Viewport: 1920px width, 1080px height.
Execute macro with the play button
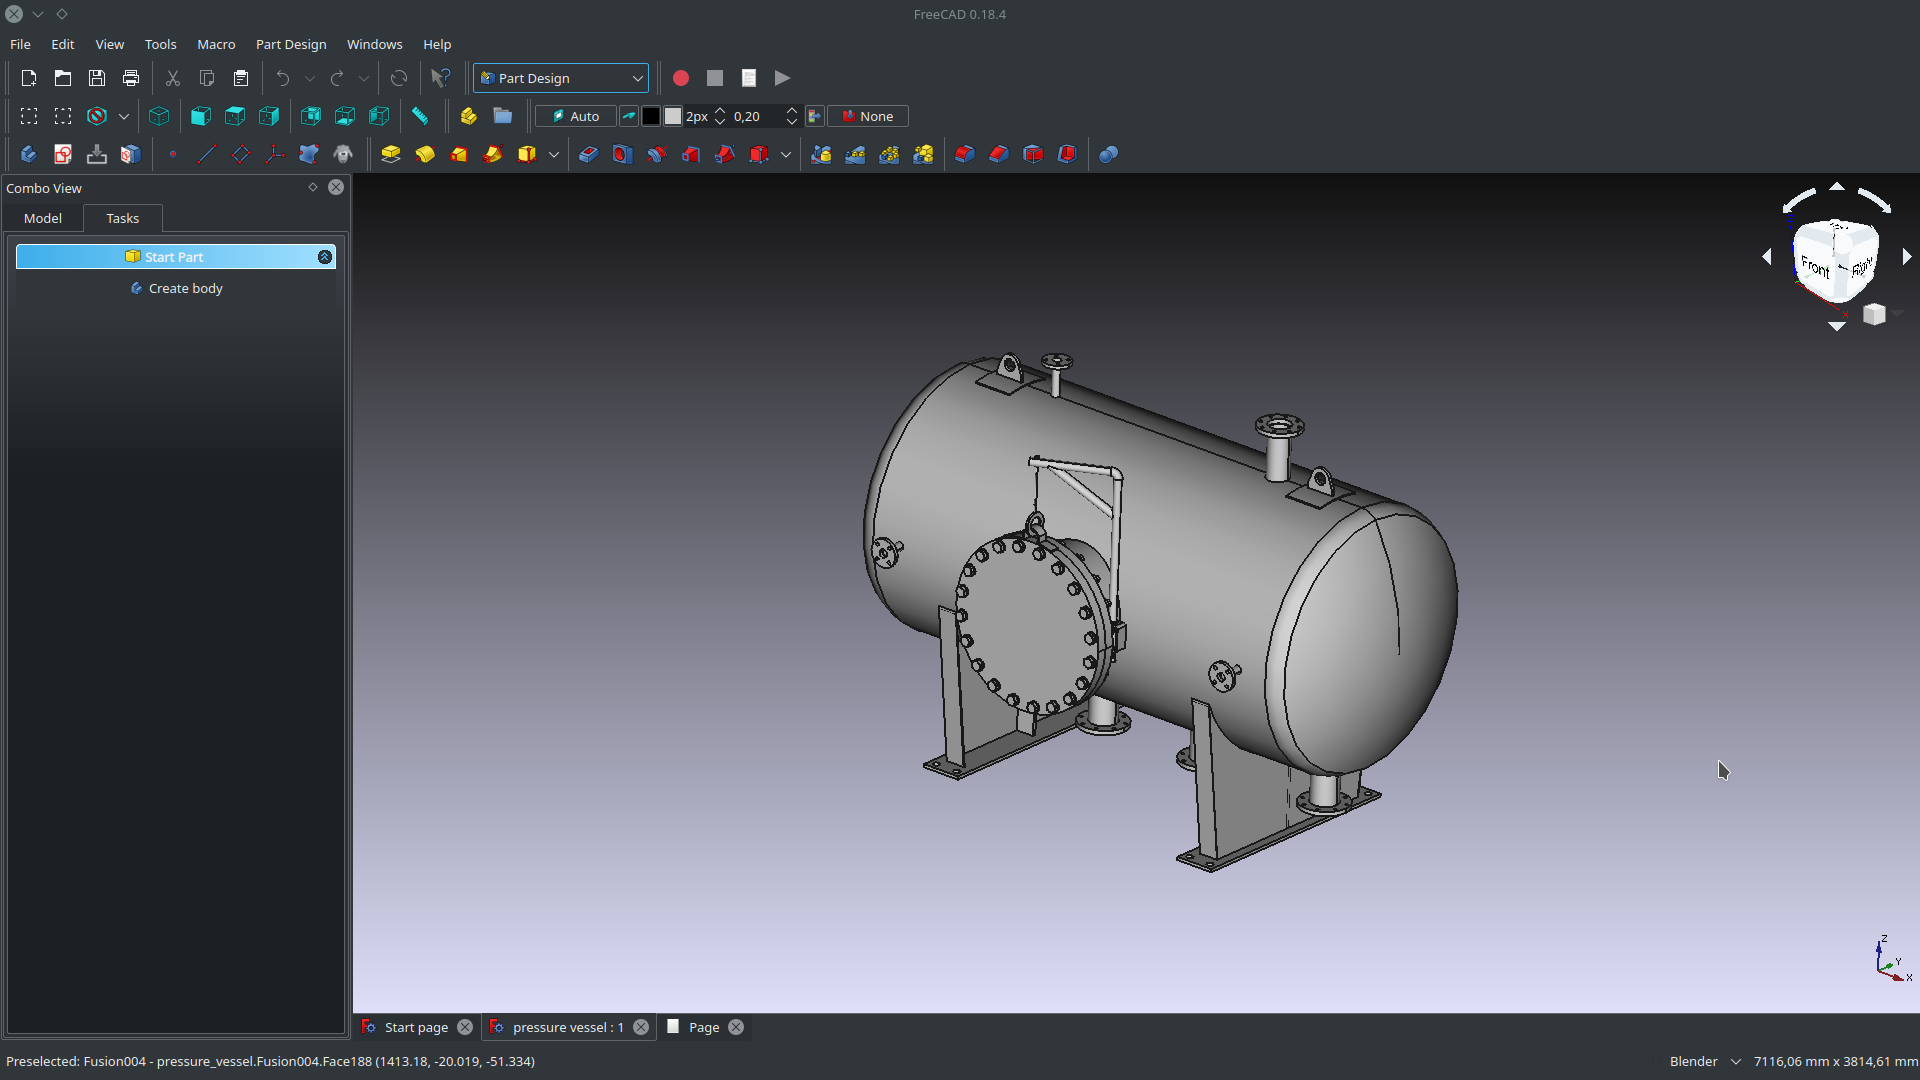pyautogui.click(x=783, y=78)
